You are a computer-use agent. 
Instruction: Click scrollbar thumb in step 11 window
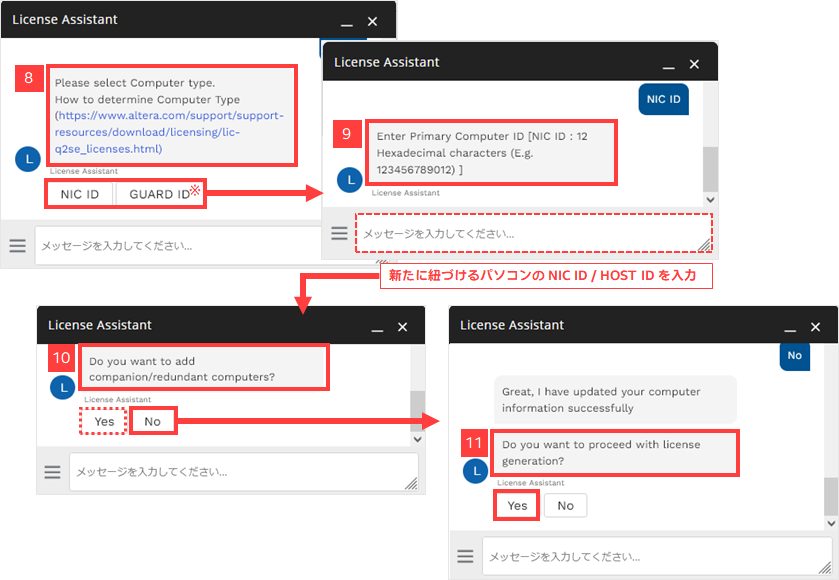coord(831,497)
